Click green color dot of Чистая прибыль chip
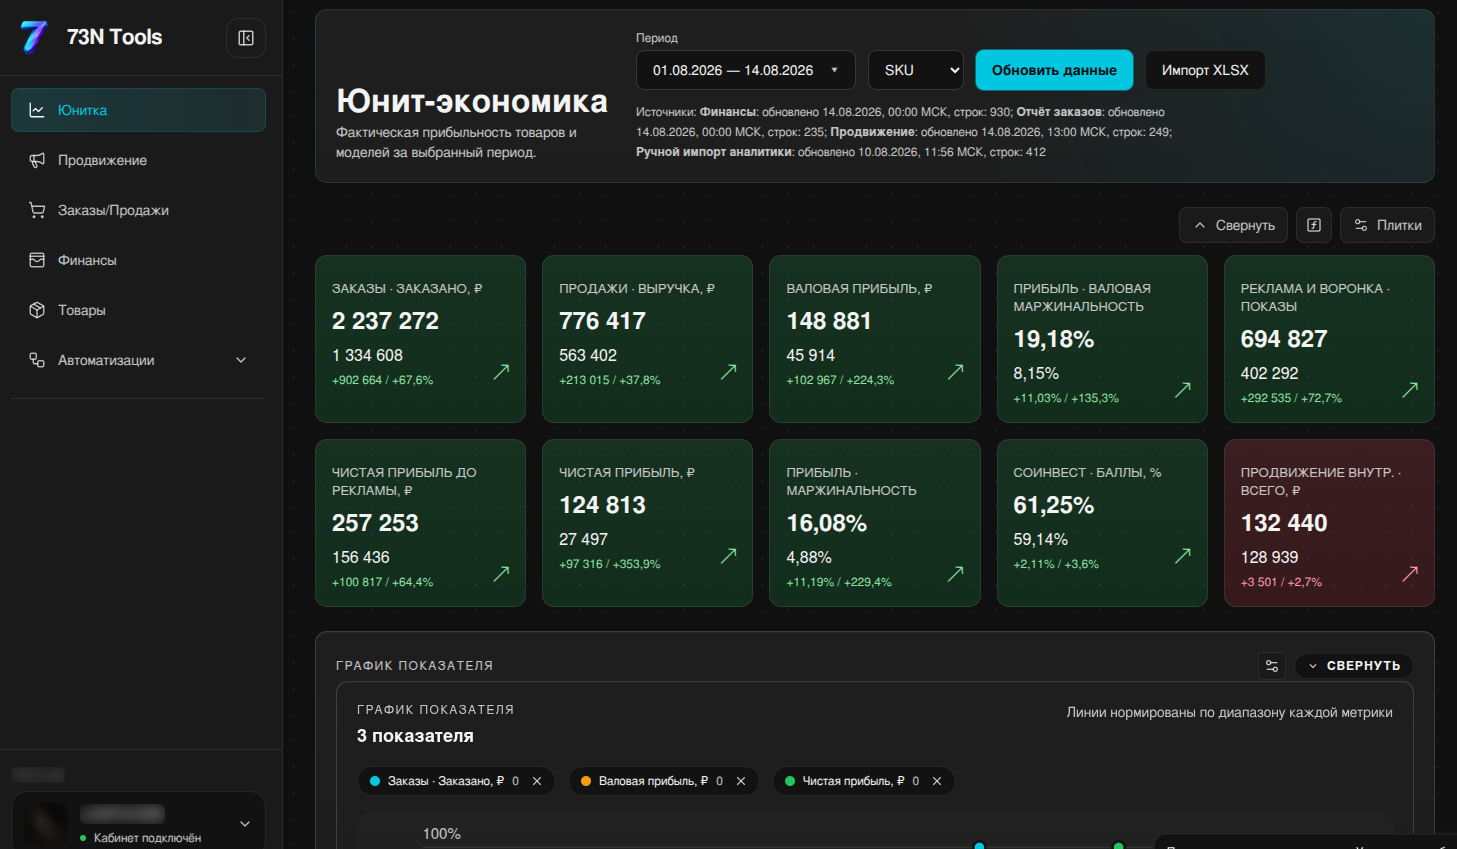This screenshot has height=849, width=1457. point(790,781)
